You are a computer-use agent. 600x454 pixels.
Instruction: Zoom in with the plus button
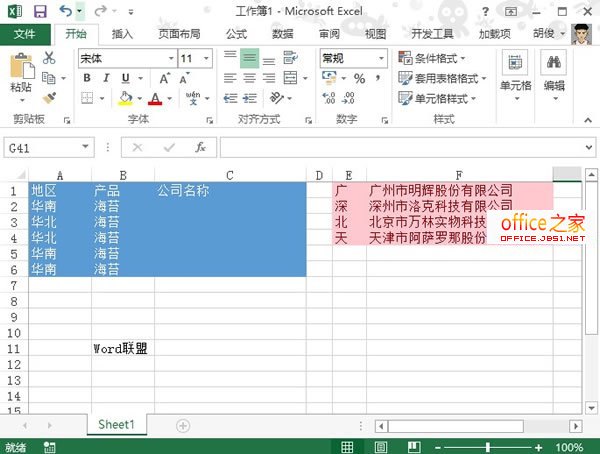pyautogui.click(x=539, y=447)
